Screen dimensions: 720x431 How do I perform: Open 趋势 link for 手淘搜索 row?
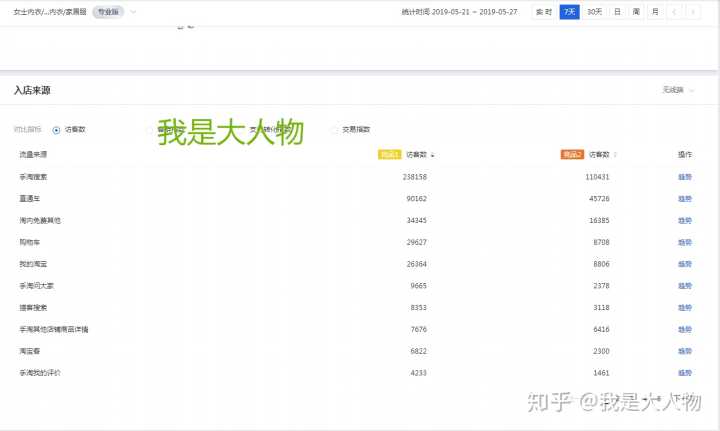pyautogui.click(x=685, y=177)
